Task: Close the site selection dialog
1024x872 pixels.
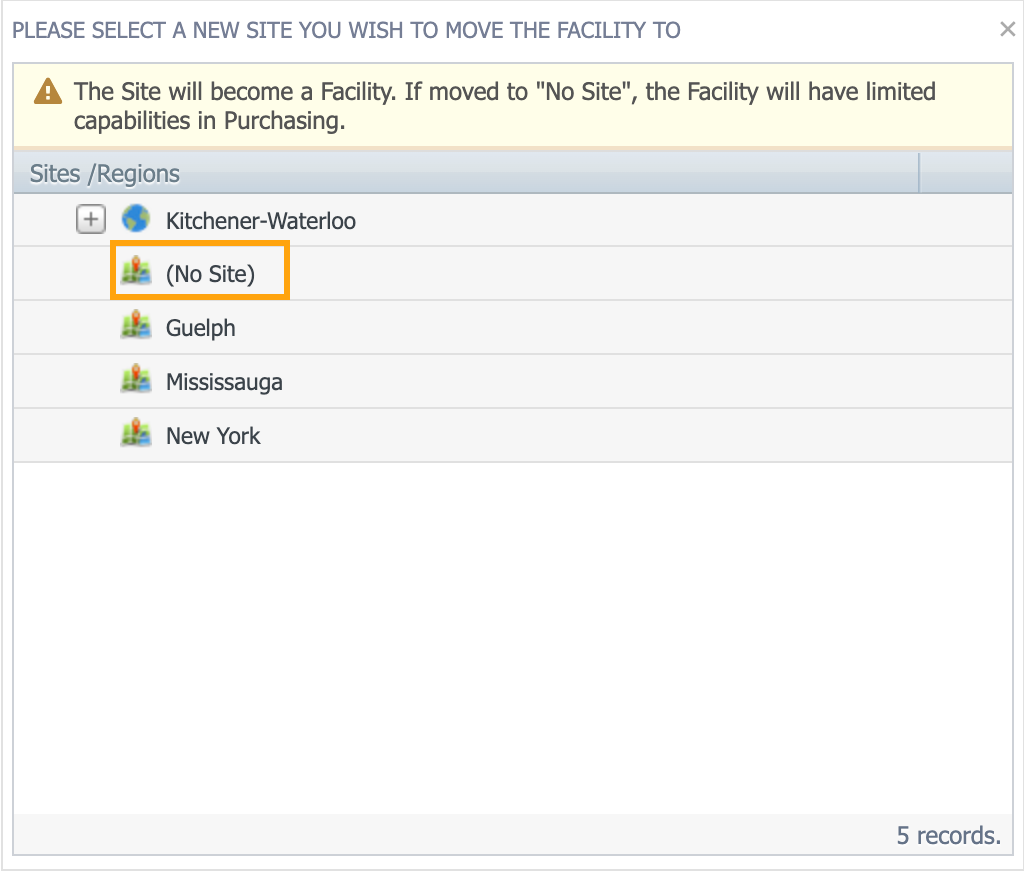Action: click(x=1007, y=30)
